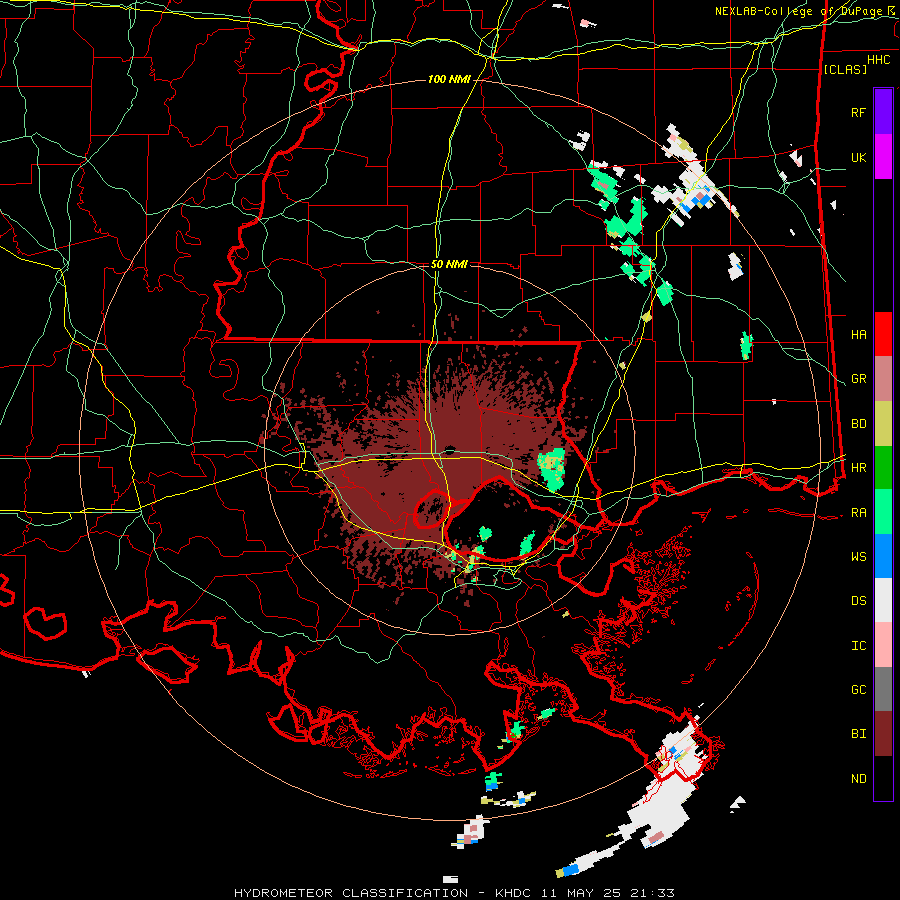Click the RF legend label
The height and width of the screenshot is (900, 900).
[x=858, y=112]
